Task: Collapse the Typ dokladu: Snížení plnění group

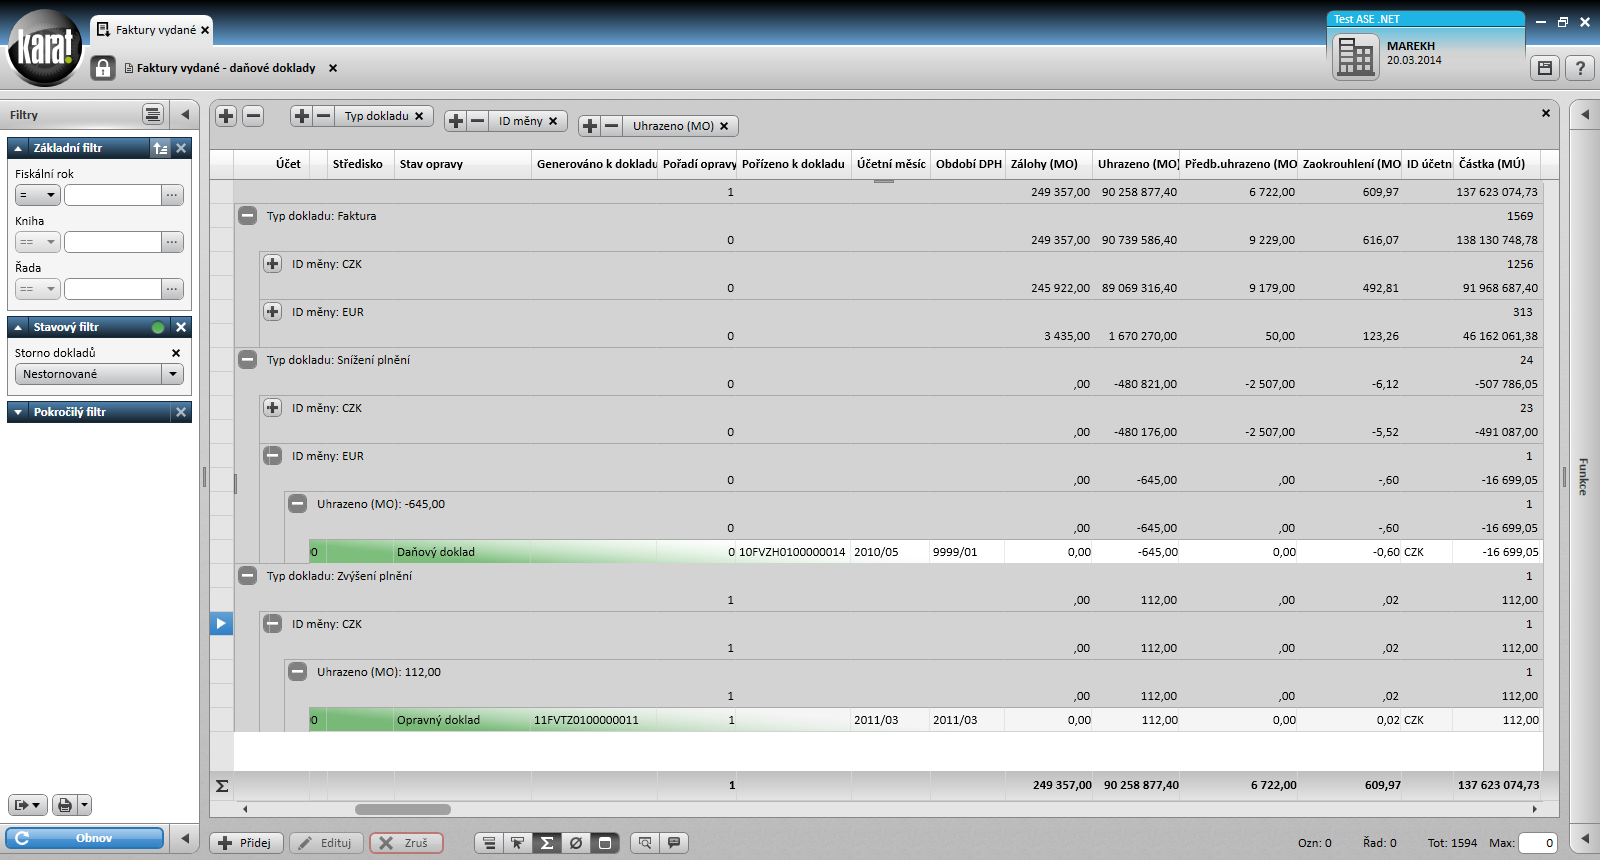Action: coord(247,360)
